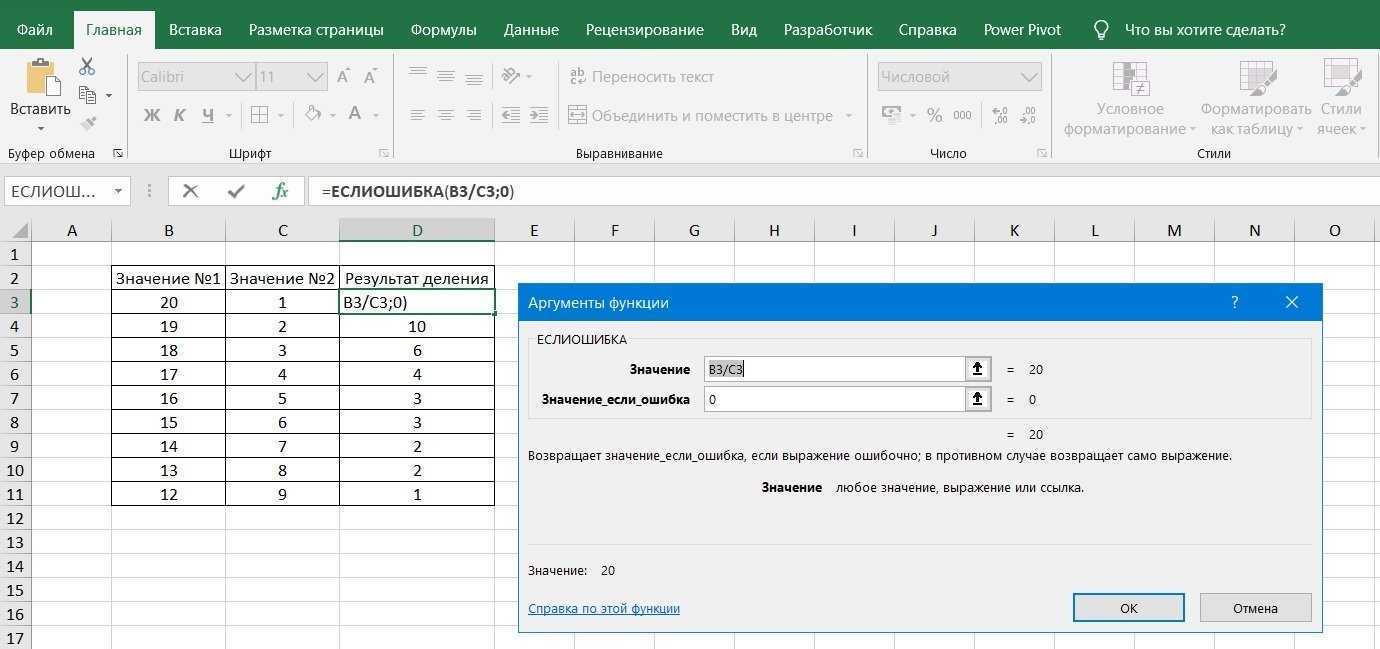Switch to the Вставка ribbon tab

[x=194, y=29]
